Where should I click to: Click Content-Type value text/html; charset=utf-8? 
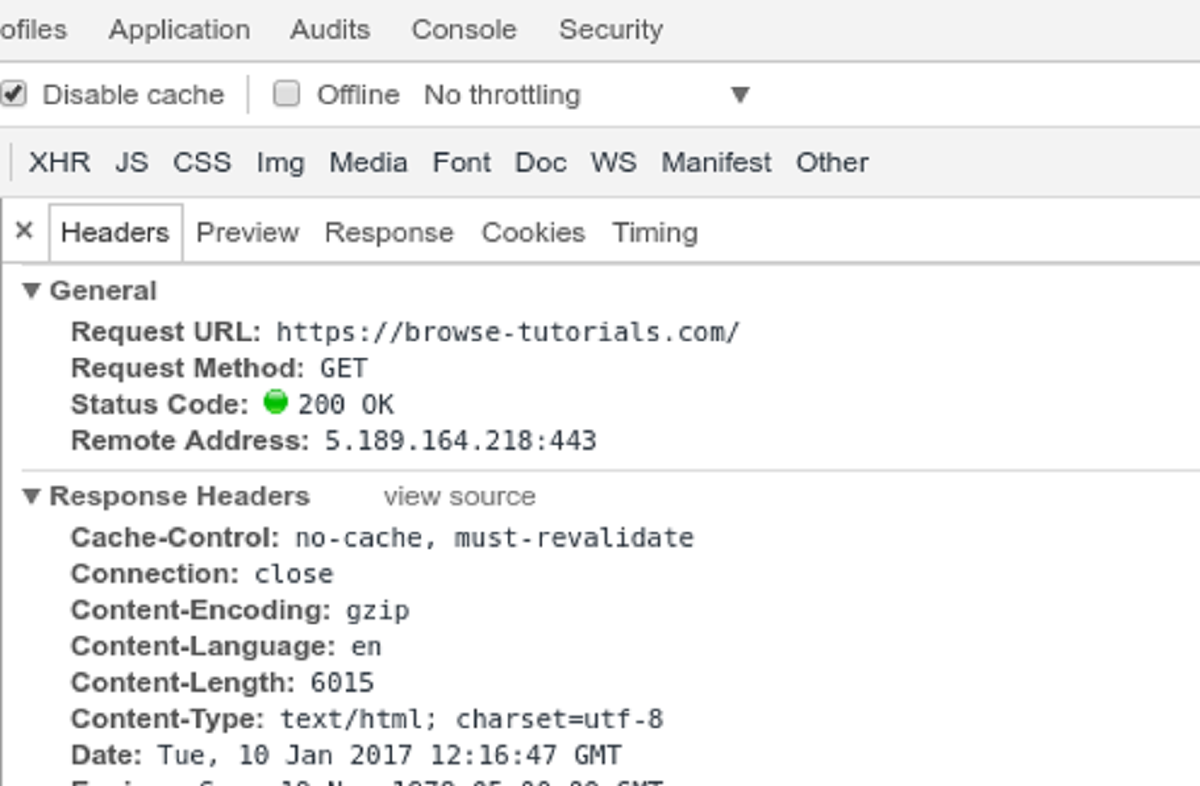[x=472, y=719]
